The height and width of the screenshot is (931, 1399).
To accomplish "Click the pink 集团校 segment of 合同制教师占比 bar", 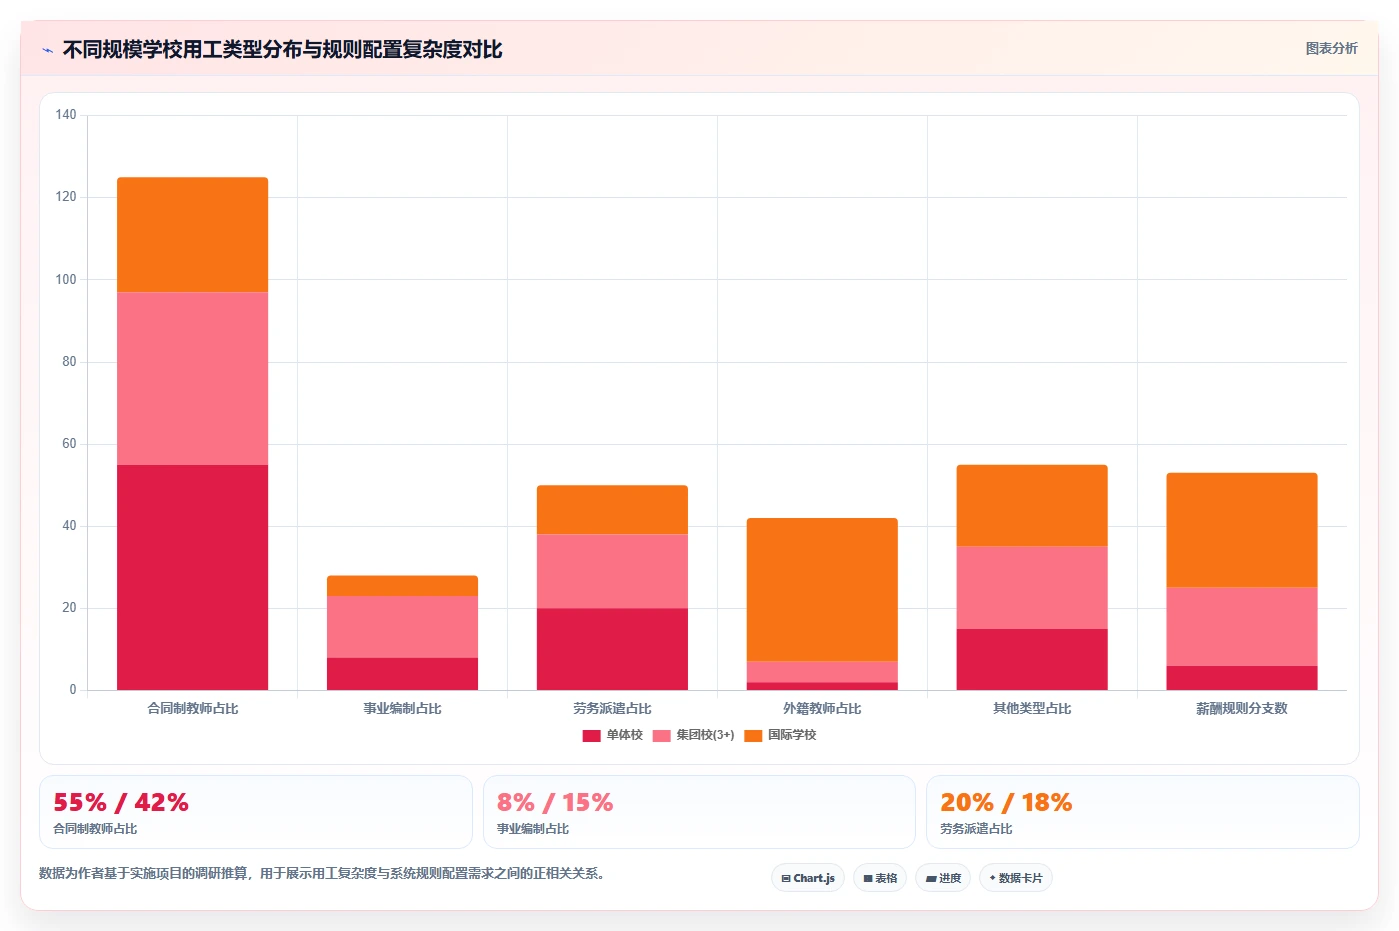I will point(192,378).
